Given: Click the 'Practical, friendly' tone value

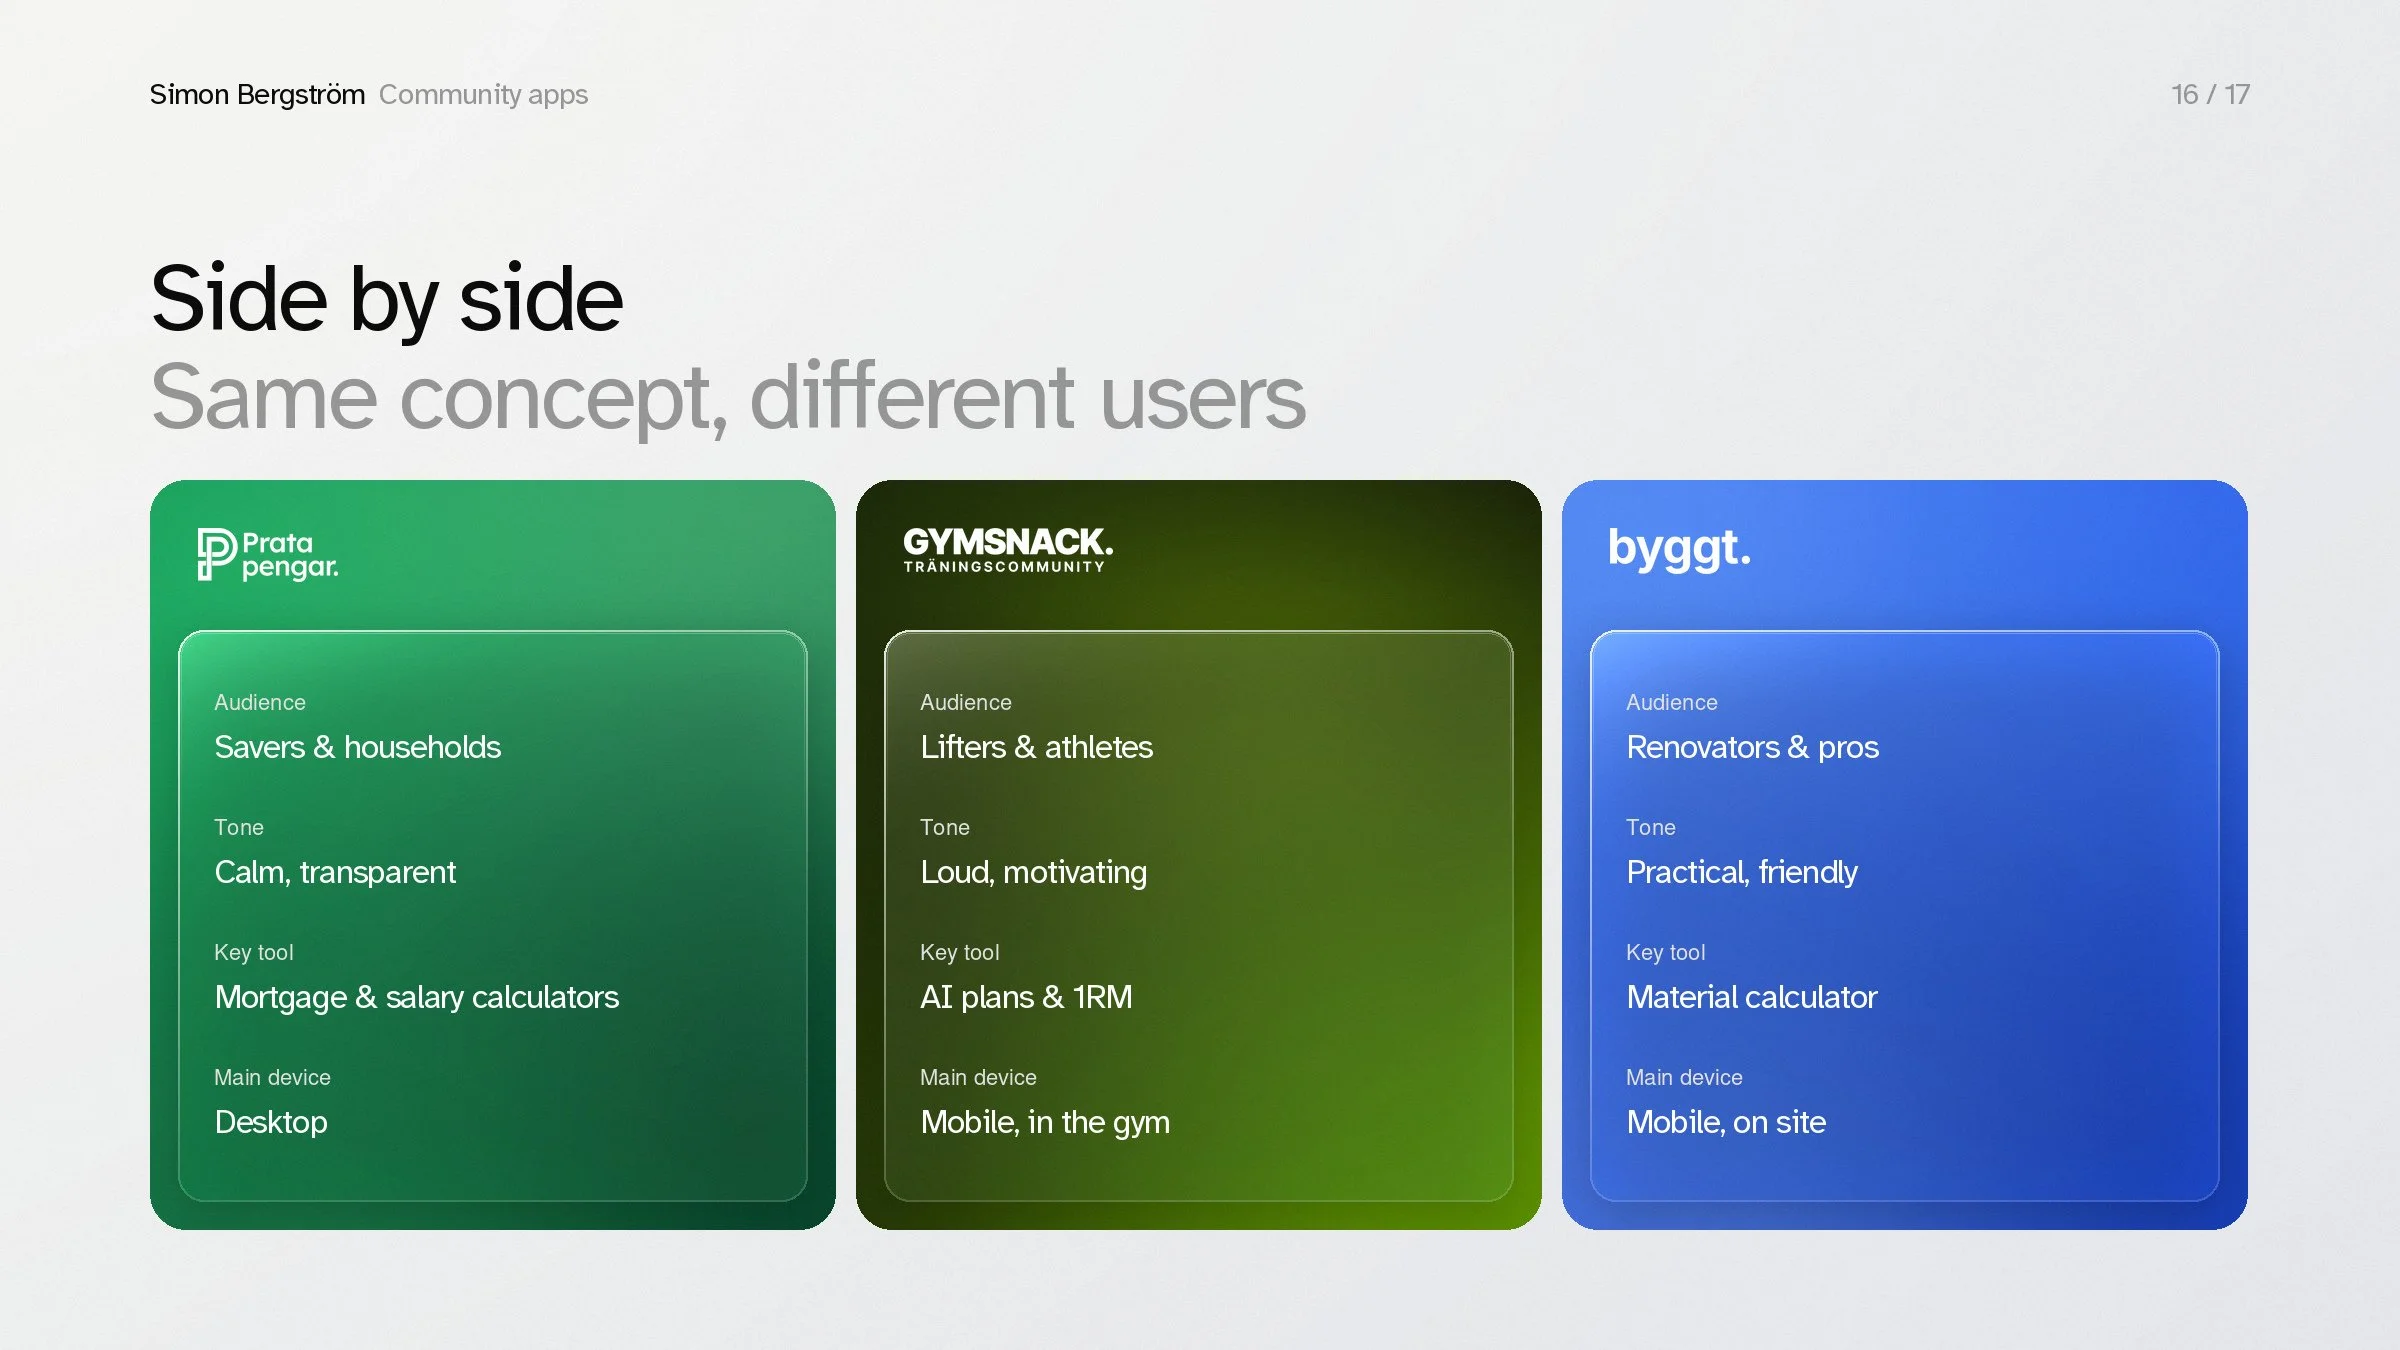Looking at the screenshot, I should 1741,873.
